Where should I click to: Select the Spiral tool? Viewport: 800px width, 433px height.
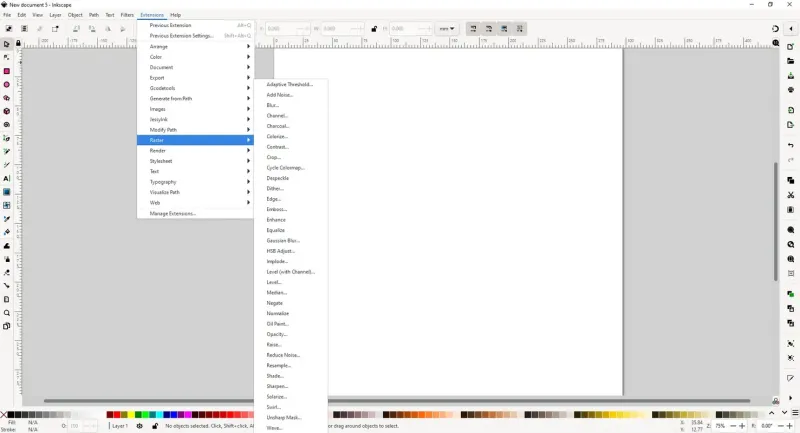(7, 124)
